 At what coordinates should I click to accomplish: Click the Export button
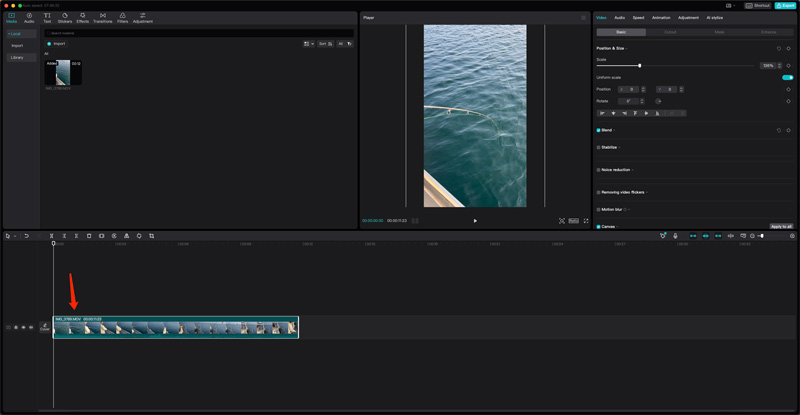tap(785, 5)
